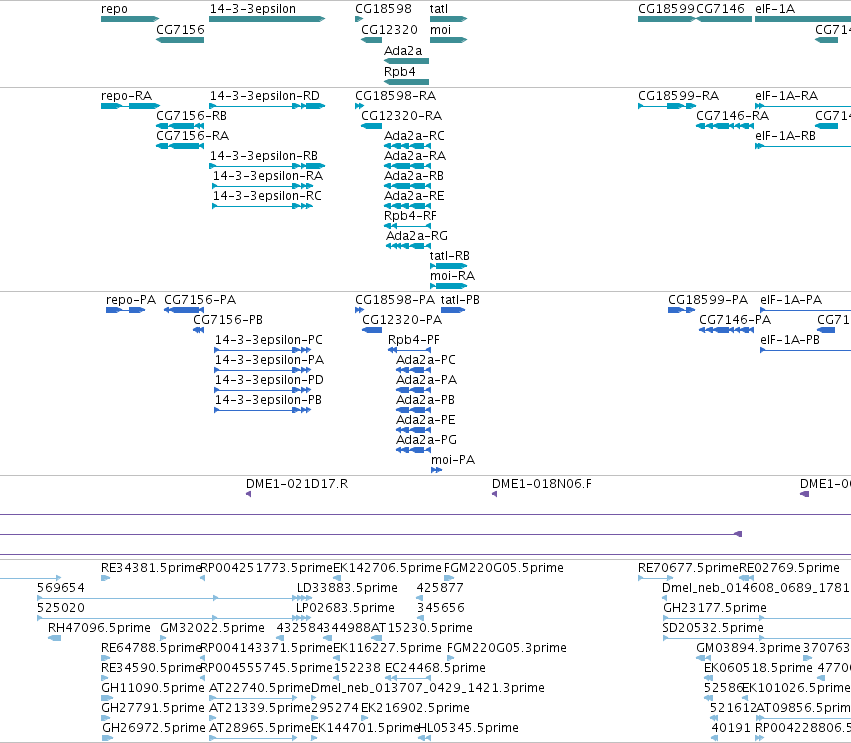Click the 'moi' gene label

pos(440,30)
